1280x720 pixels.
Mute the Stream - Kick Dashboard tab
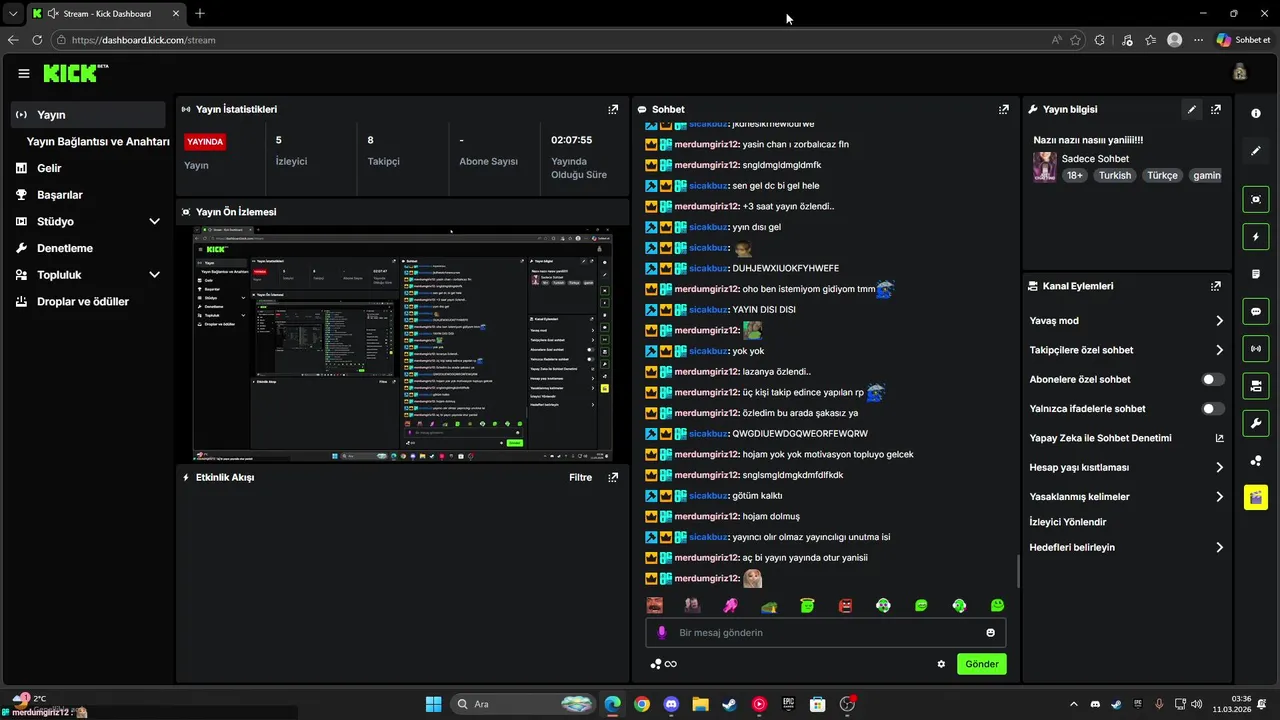click(52, 14)
